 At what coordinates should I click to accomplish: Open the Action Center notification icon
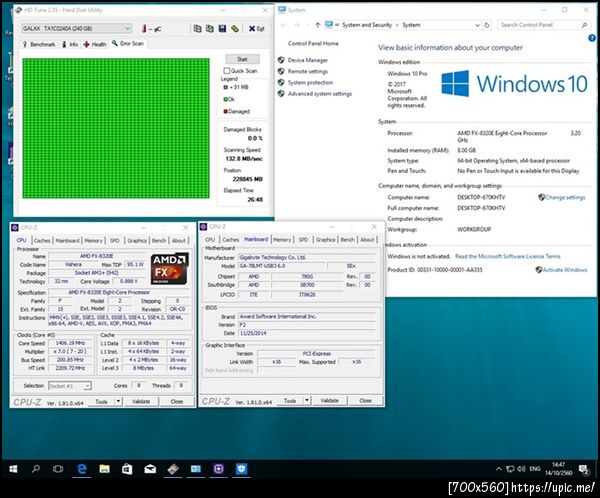tap(584, 469)
